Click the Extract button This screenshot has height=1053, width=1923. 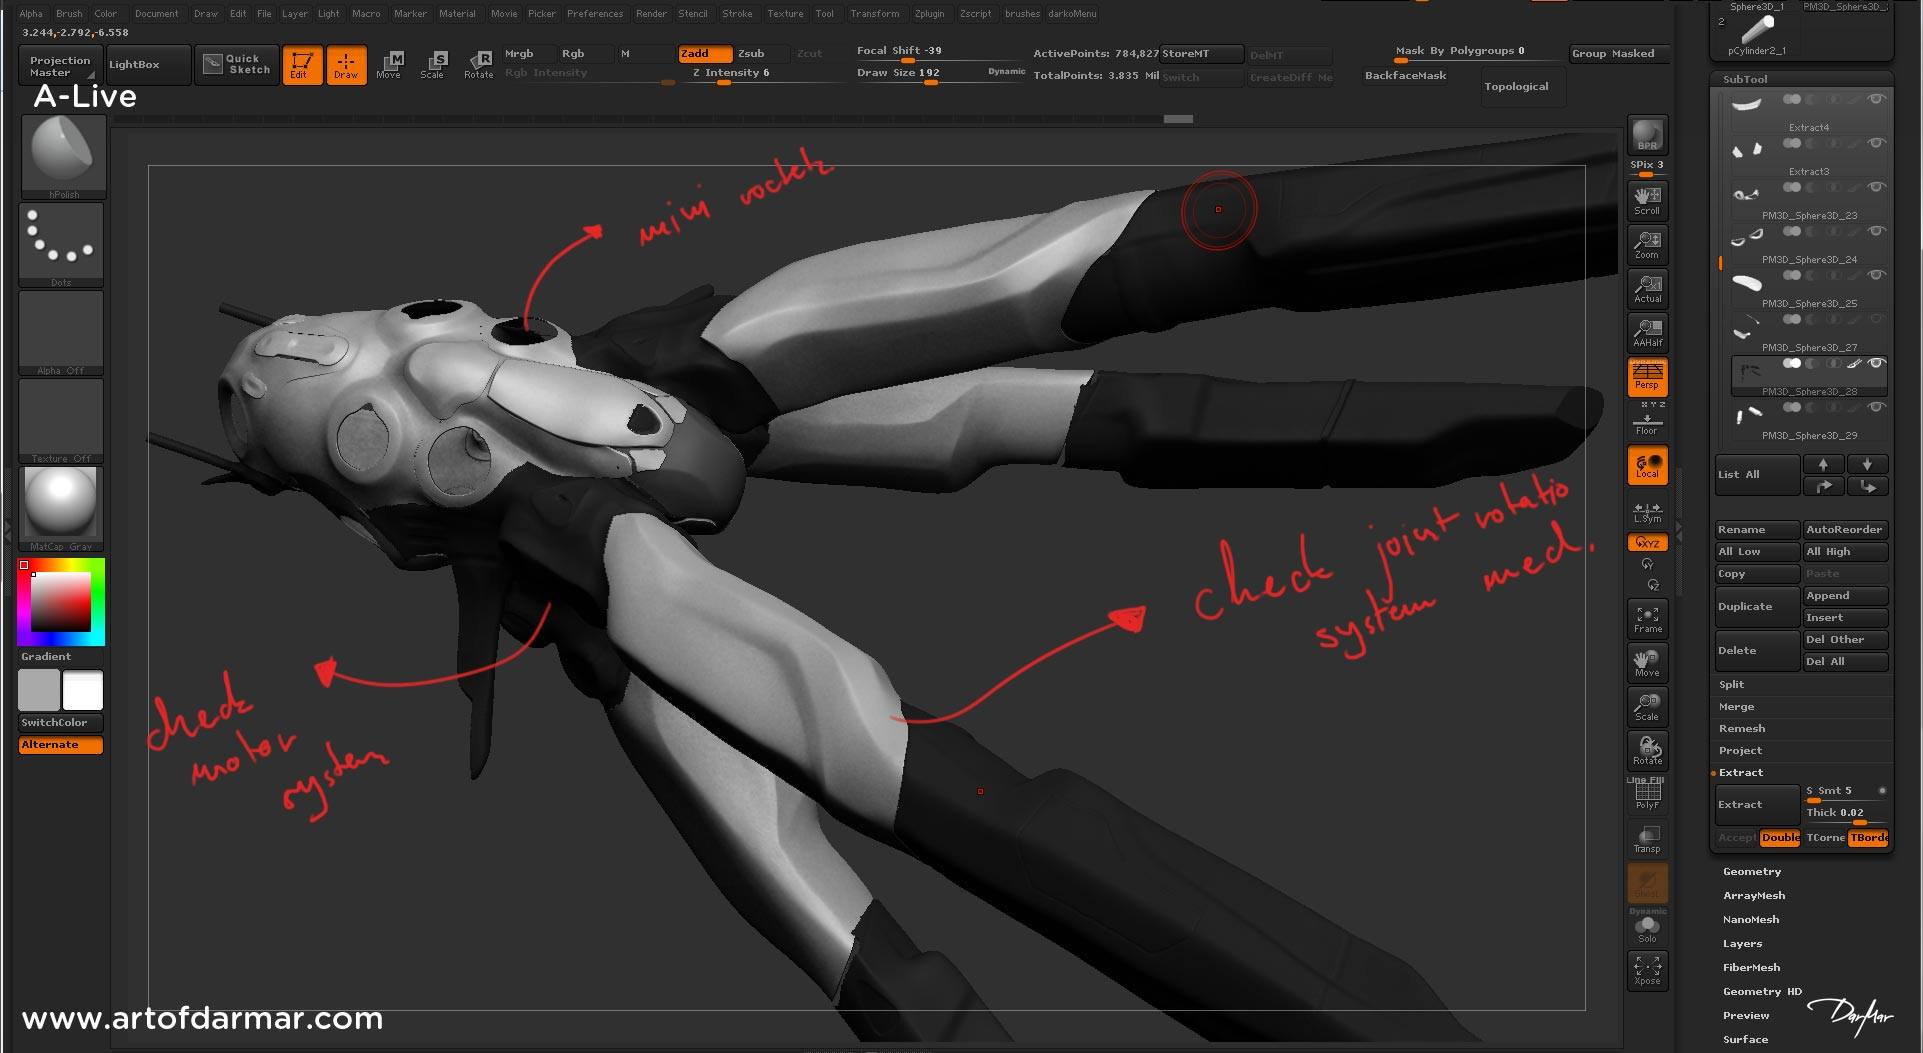(x=1757, y=805)
